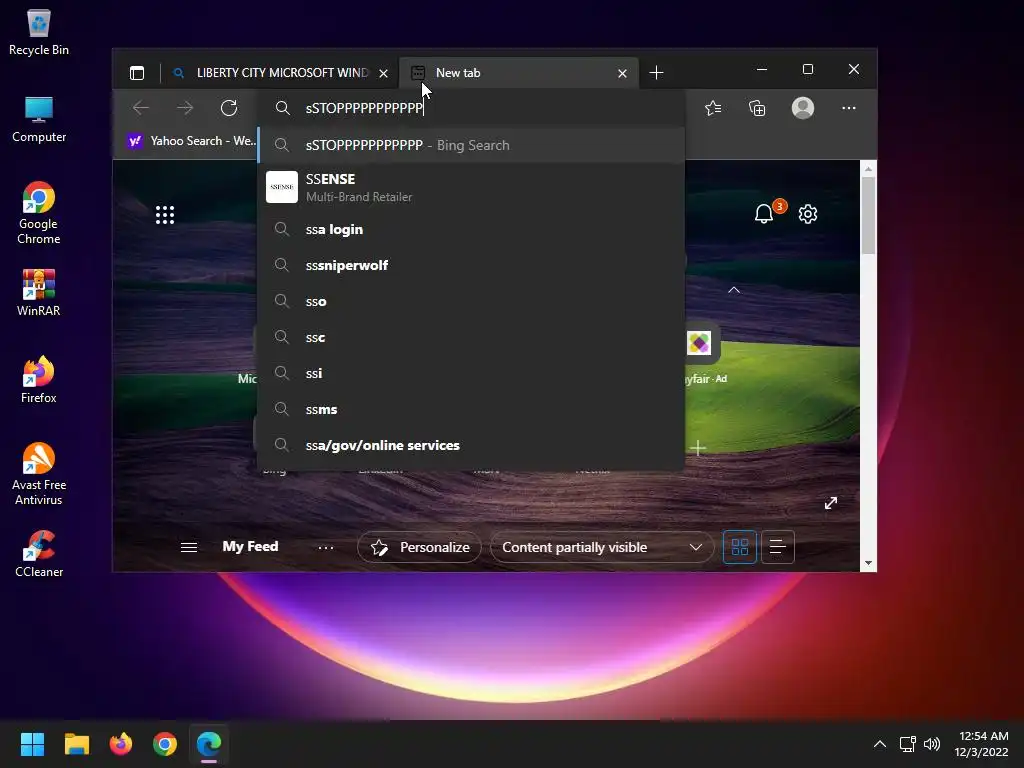
Task: Open the feed more options ellipsis
Action: [326, 547]
